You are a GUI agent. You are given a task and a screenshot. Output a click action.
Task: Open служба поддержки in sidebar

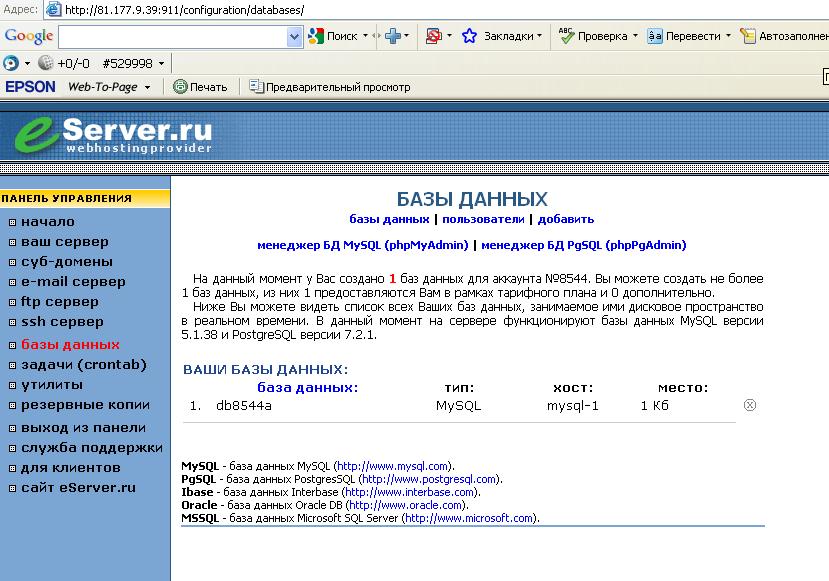92,448
